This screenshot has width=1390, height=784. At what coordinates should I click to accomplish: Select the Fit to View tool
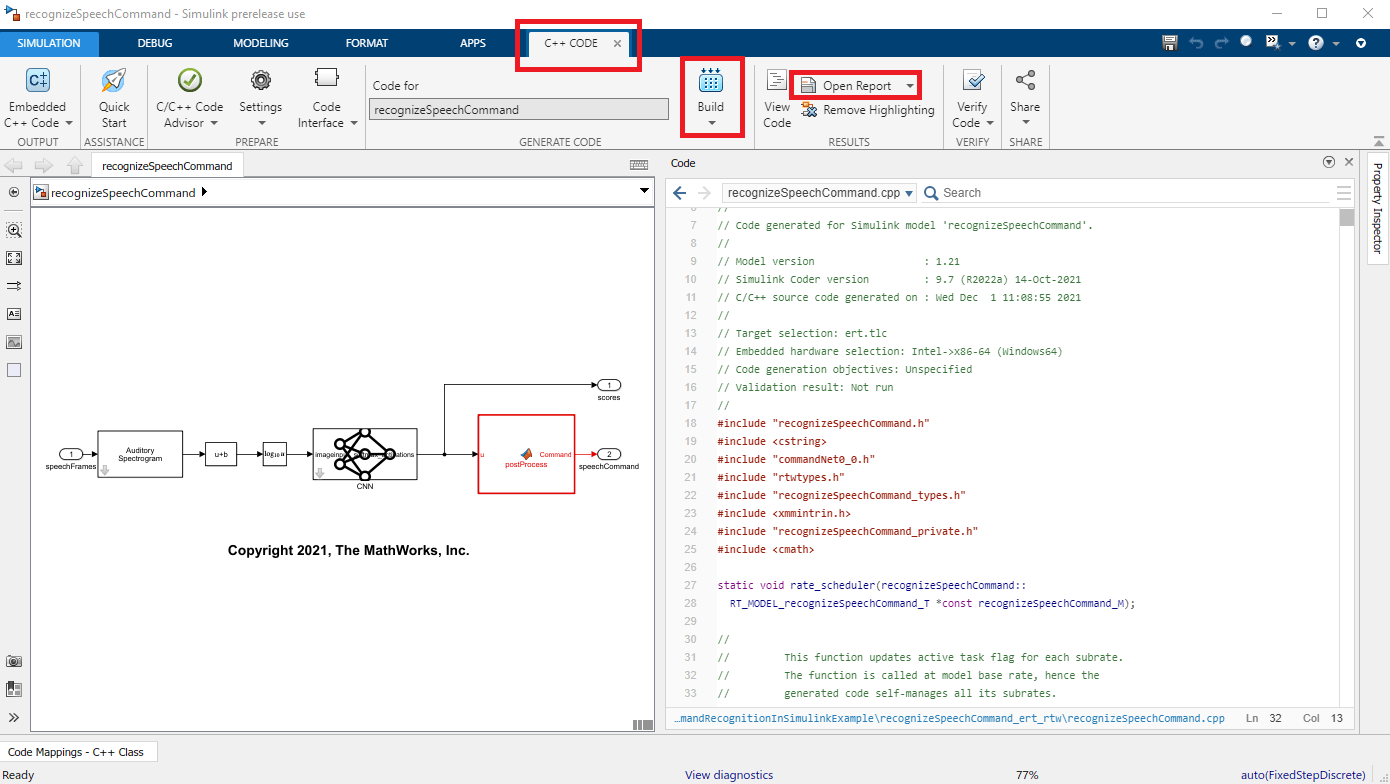click(14, 258)
